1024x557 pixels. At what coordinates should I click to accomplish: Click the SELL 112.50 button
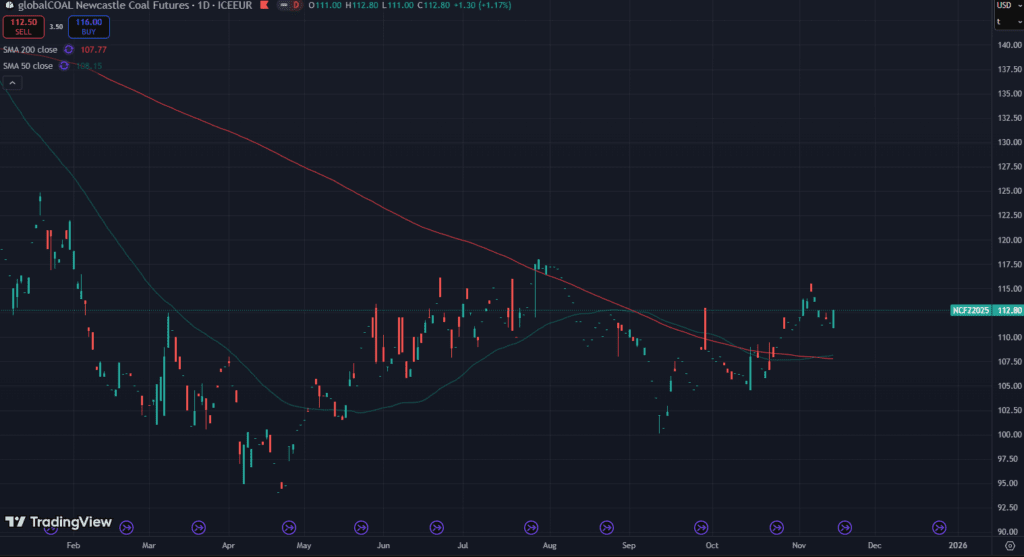[23, 25]
